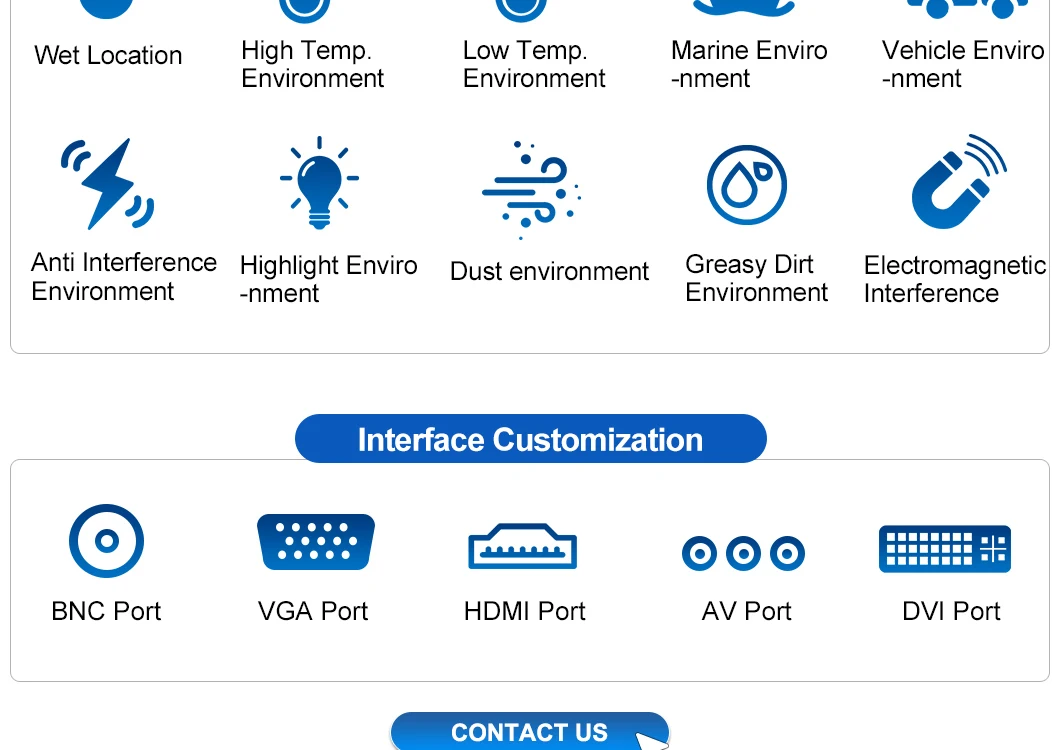Click the lightning bolt Anti Interference icon

tap(107, 184)
